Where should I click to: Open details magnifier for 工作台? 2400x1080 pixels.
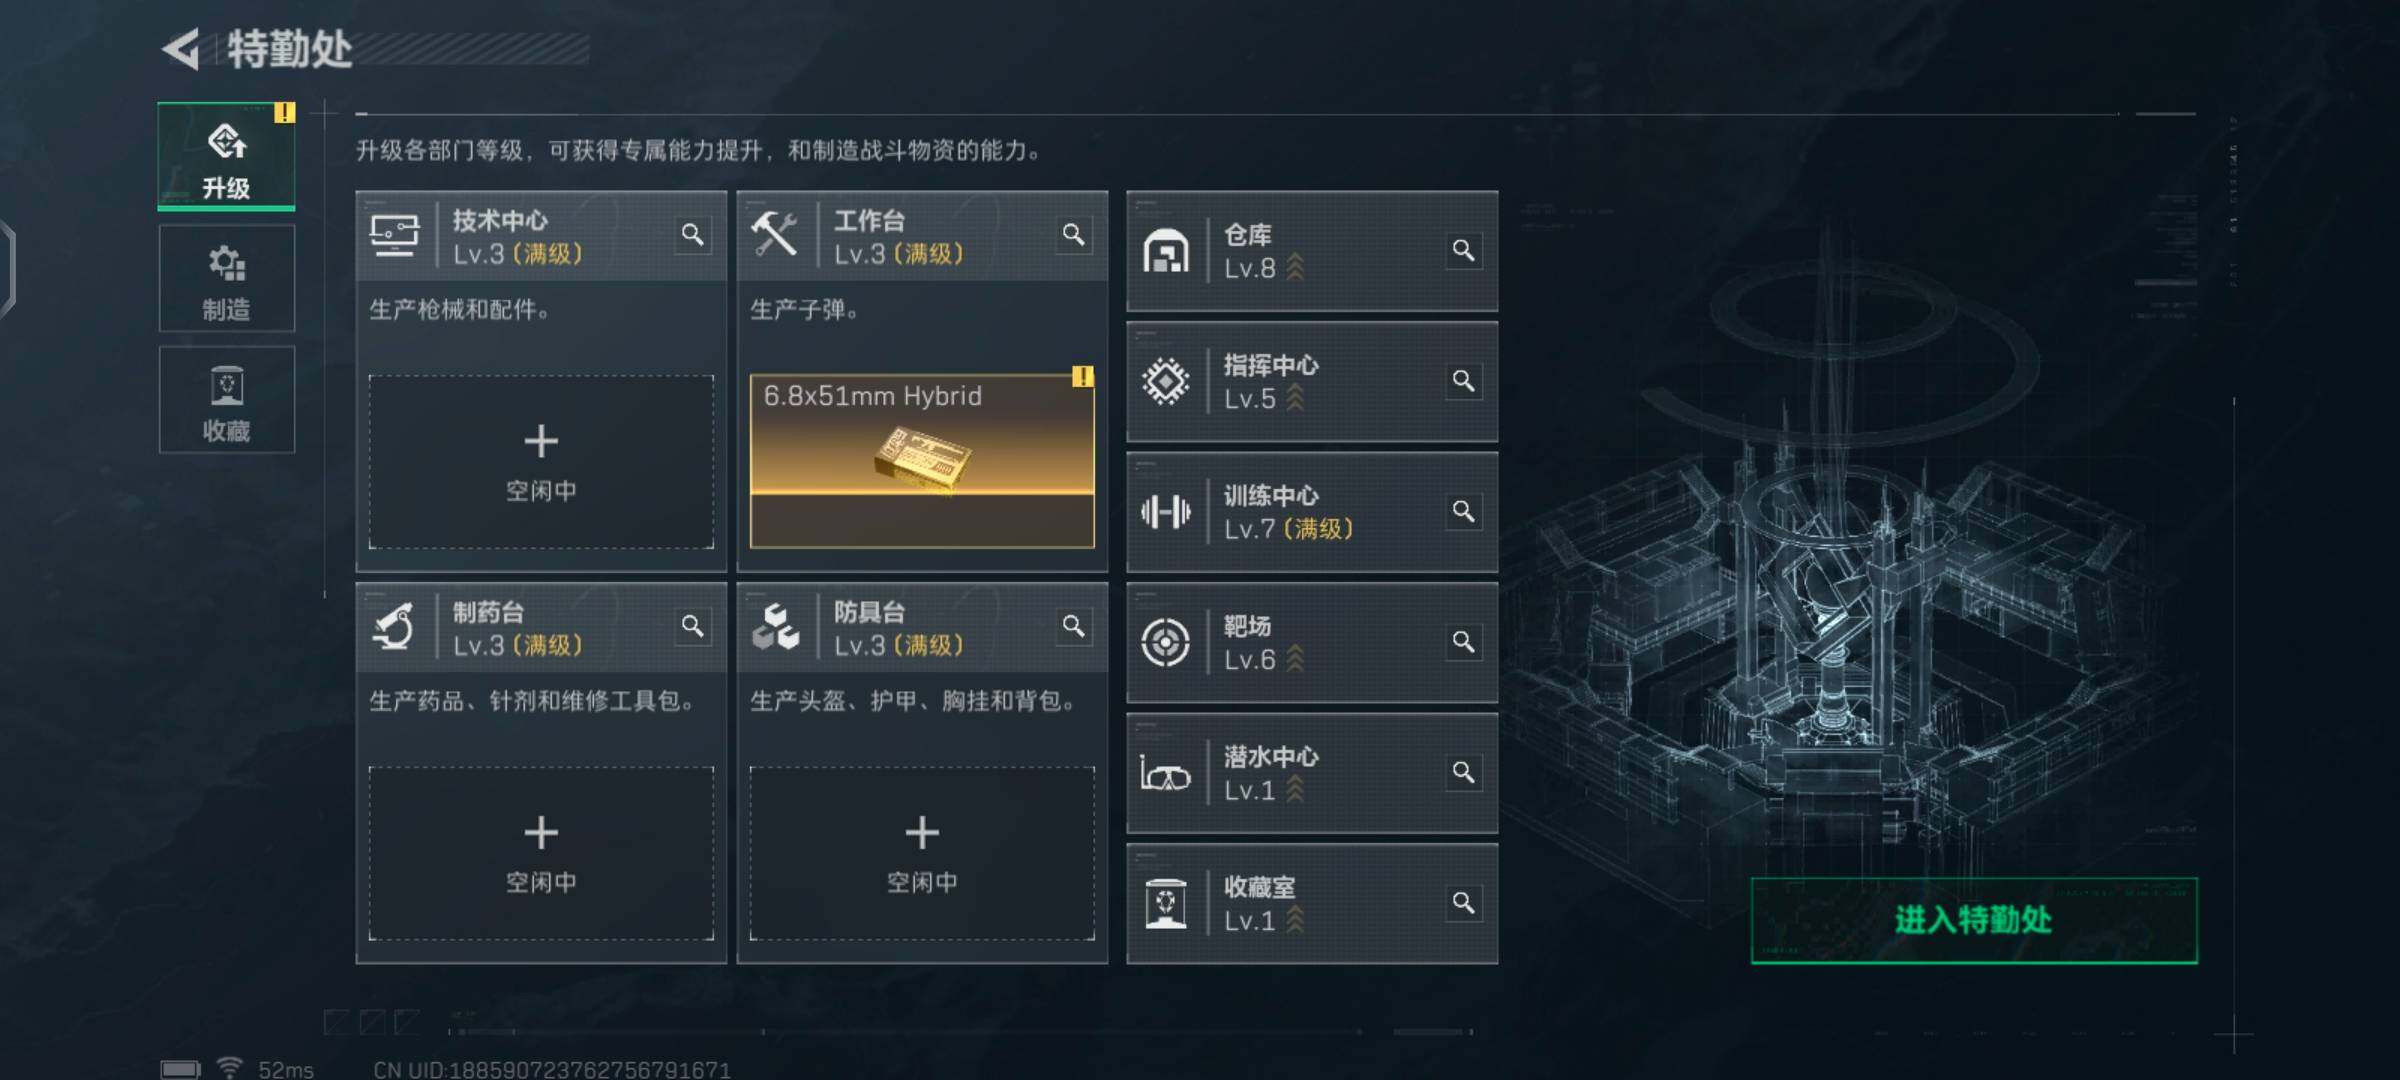click(x=1073, y=235)
